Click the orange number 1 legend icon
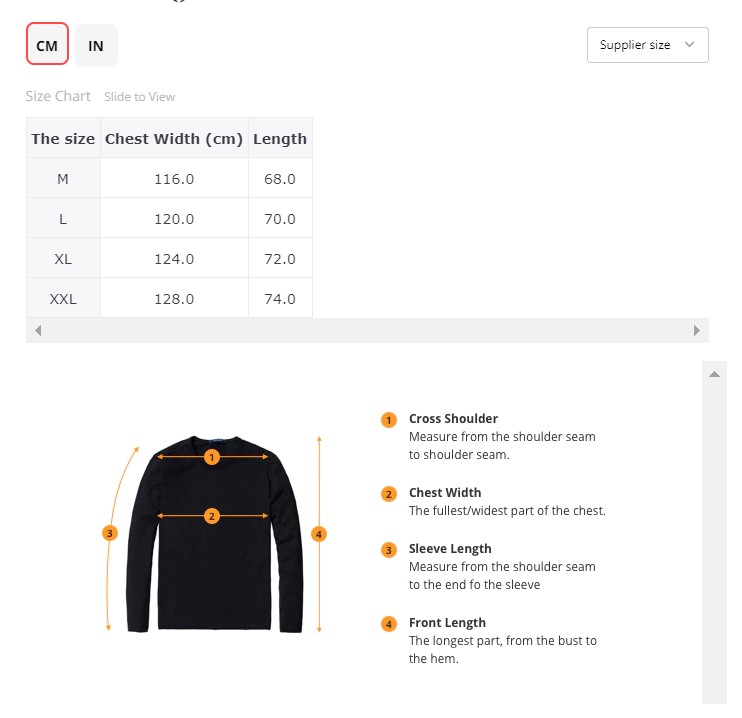 [389, 420]
